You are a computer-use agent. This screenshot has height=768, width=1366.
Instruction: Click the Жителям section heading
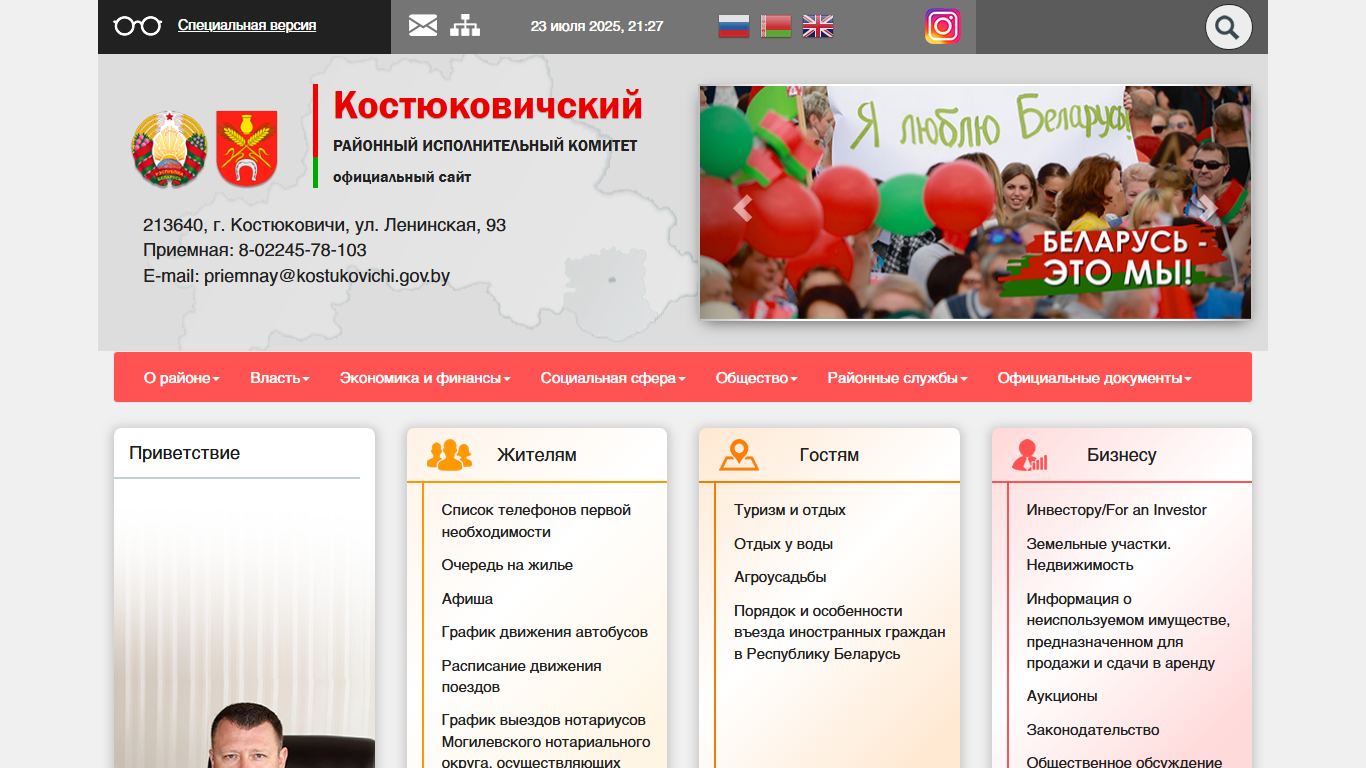(537, 455)
